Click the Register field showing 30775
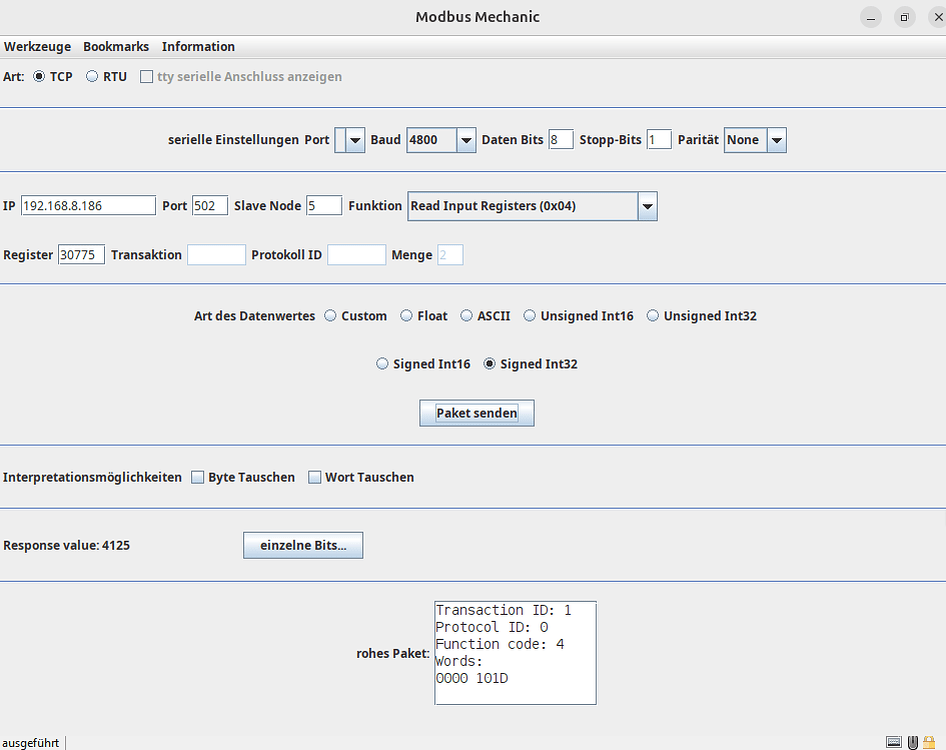 pos(81,255)
